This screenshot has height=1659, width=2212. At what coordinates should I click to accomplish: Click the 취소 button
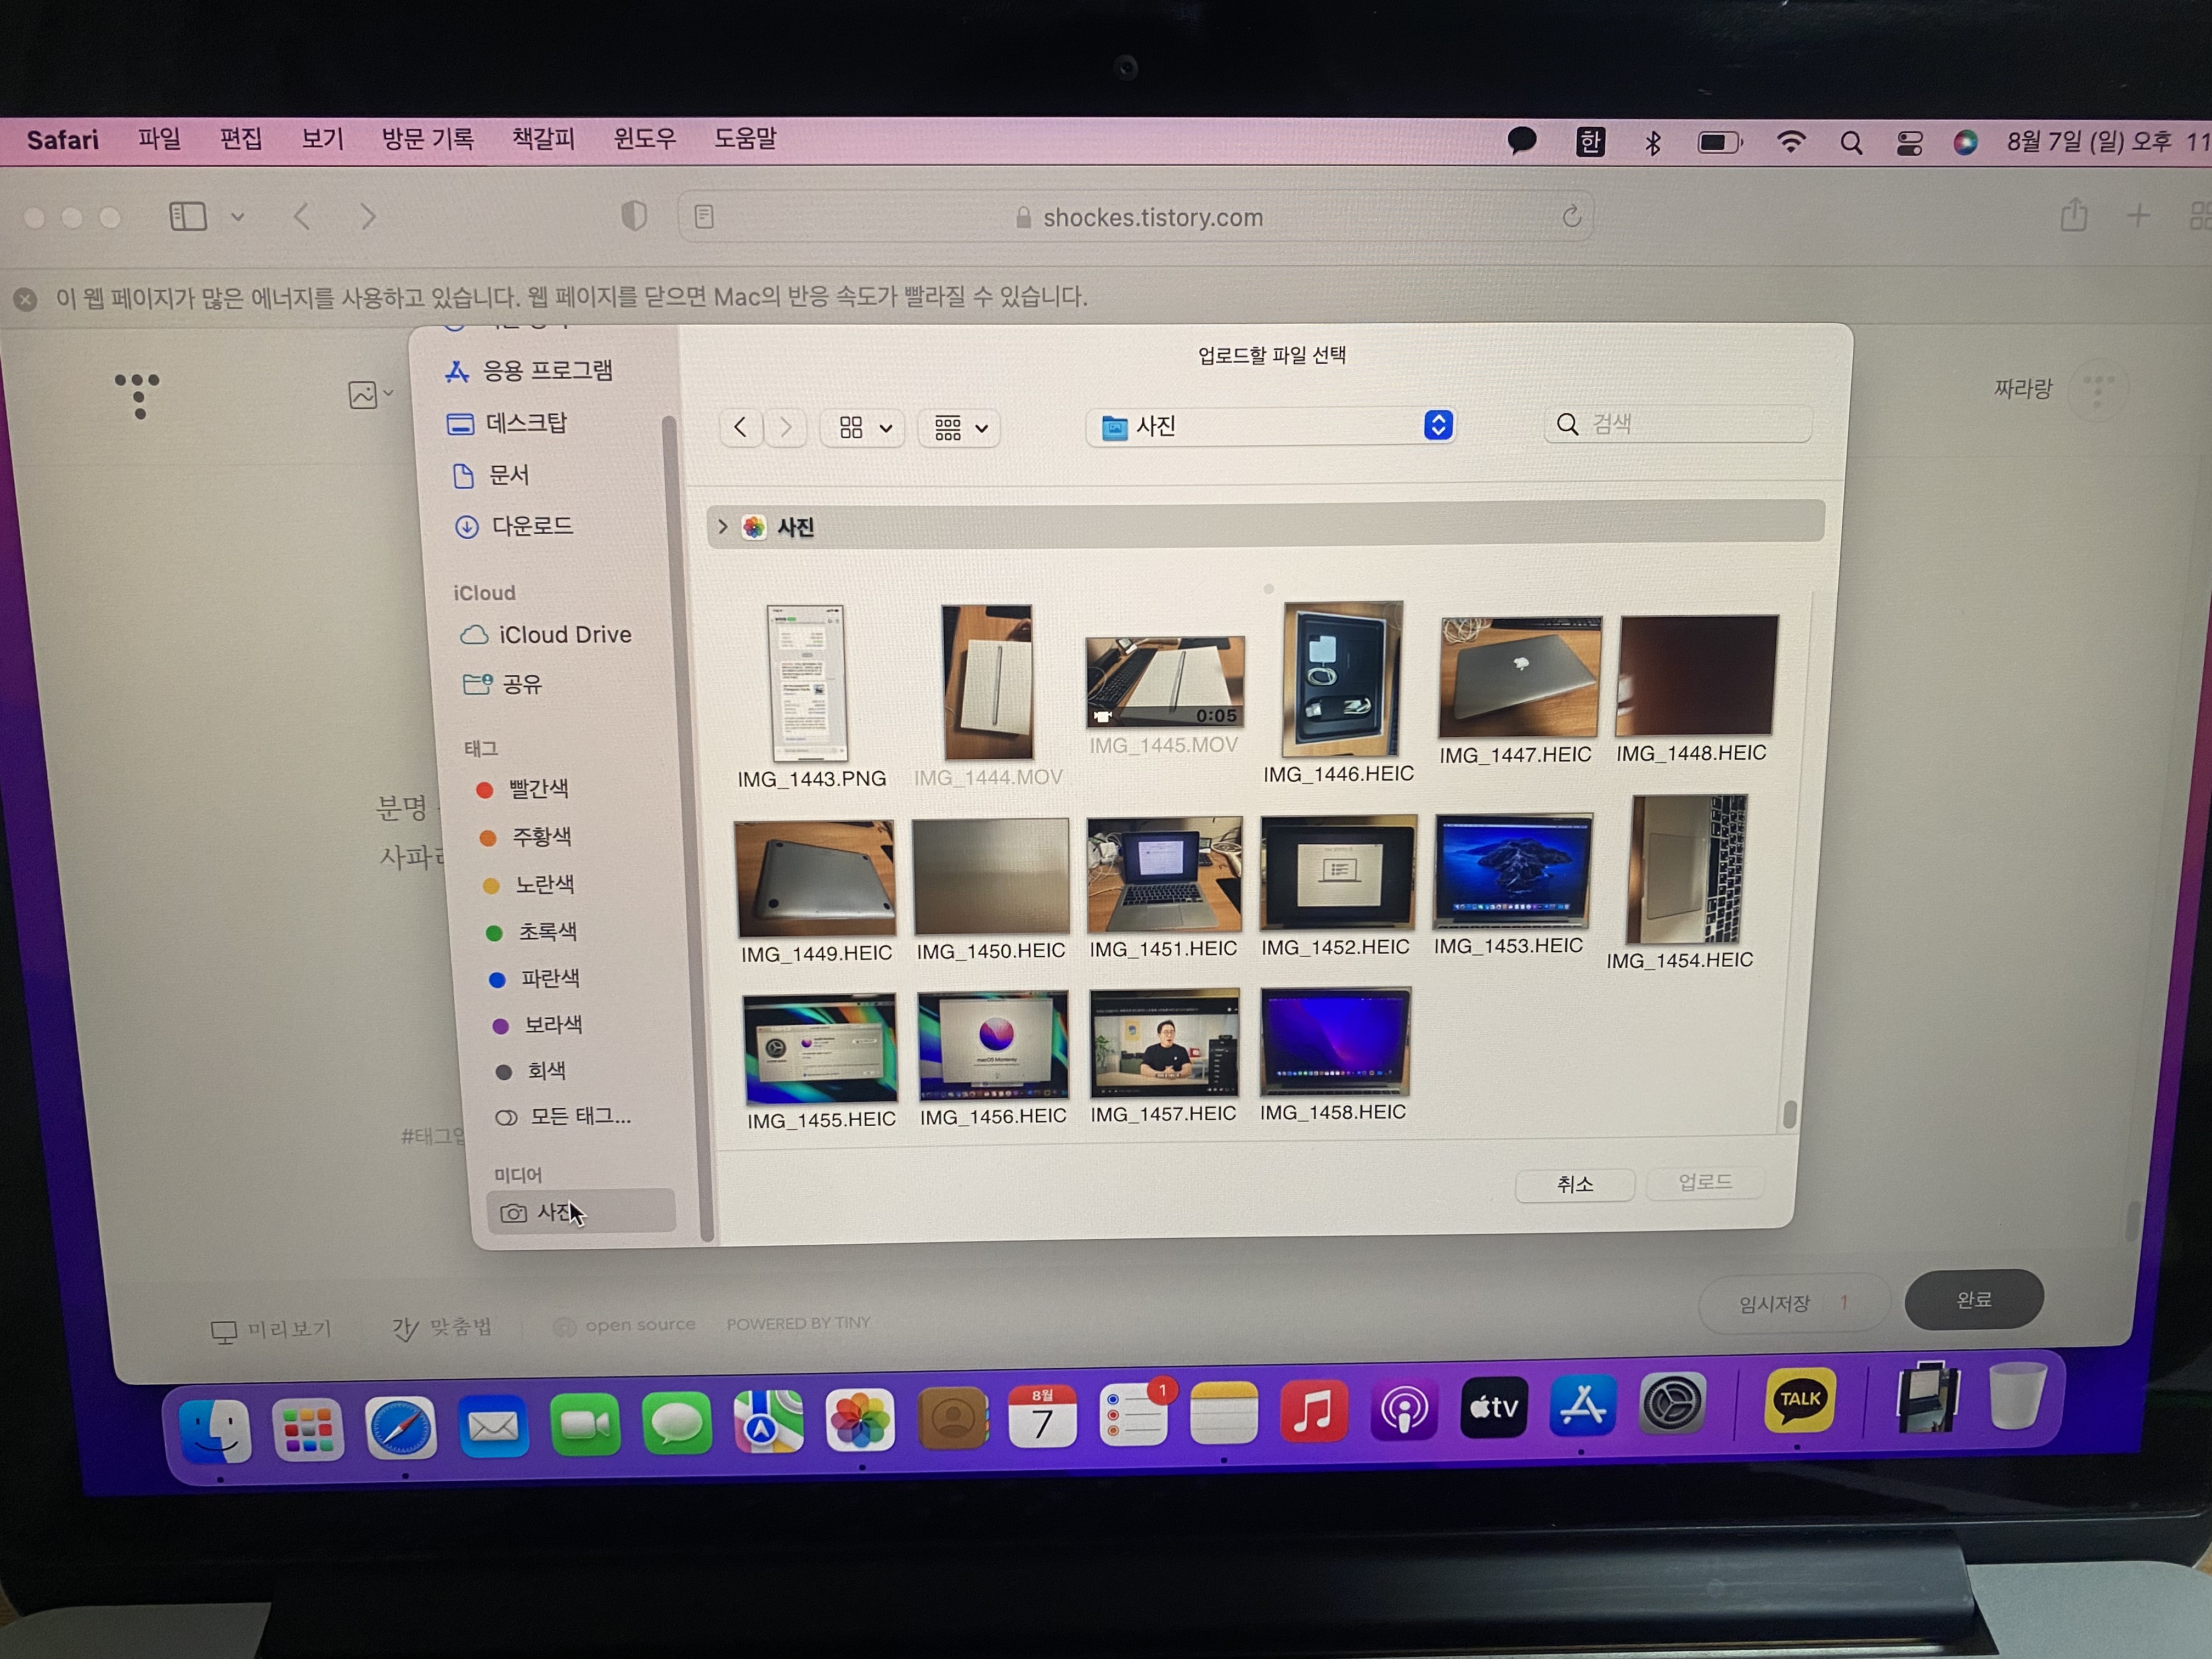click(x=1575, y=1184)
